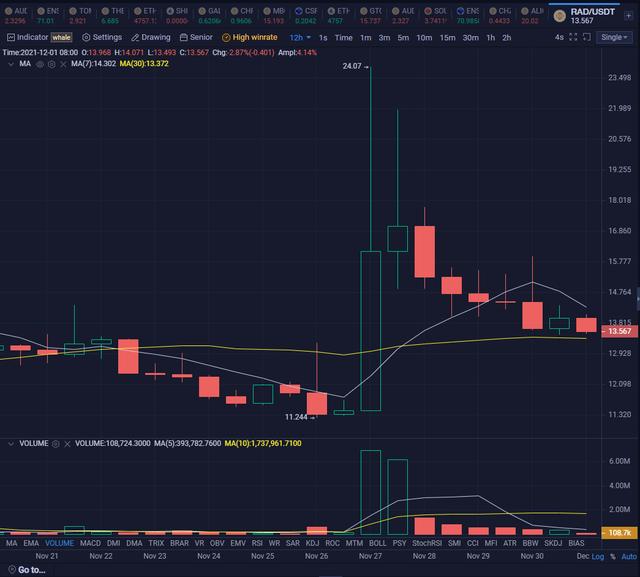
Task: Open chart Settings gear
Action: (x=86, y=37)
